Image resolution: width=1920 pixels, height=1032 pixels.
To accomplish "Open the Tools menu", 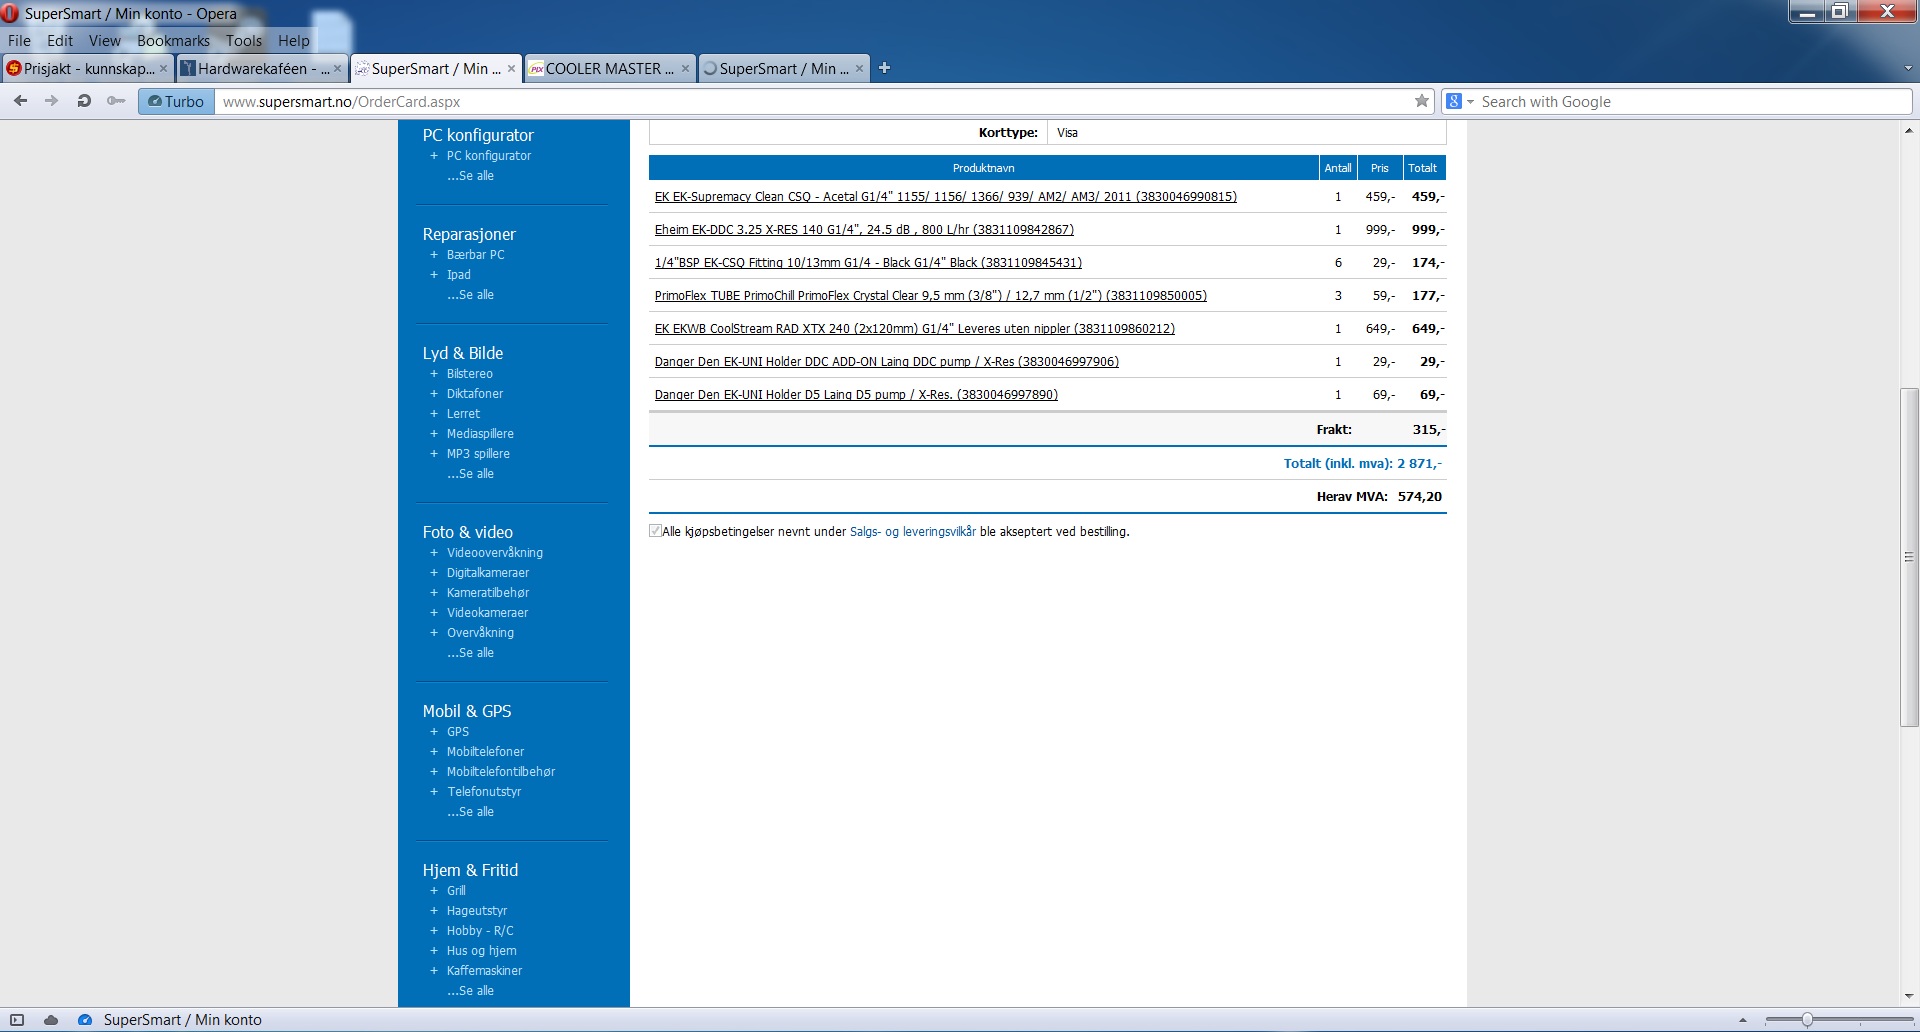I will [x=244, y=41].
